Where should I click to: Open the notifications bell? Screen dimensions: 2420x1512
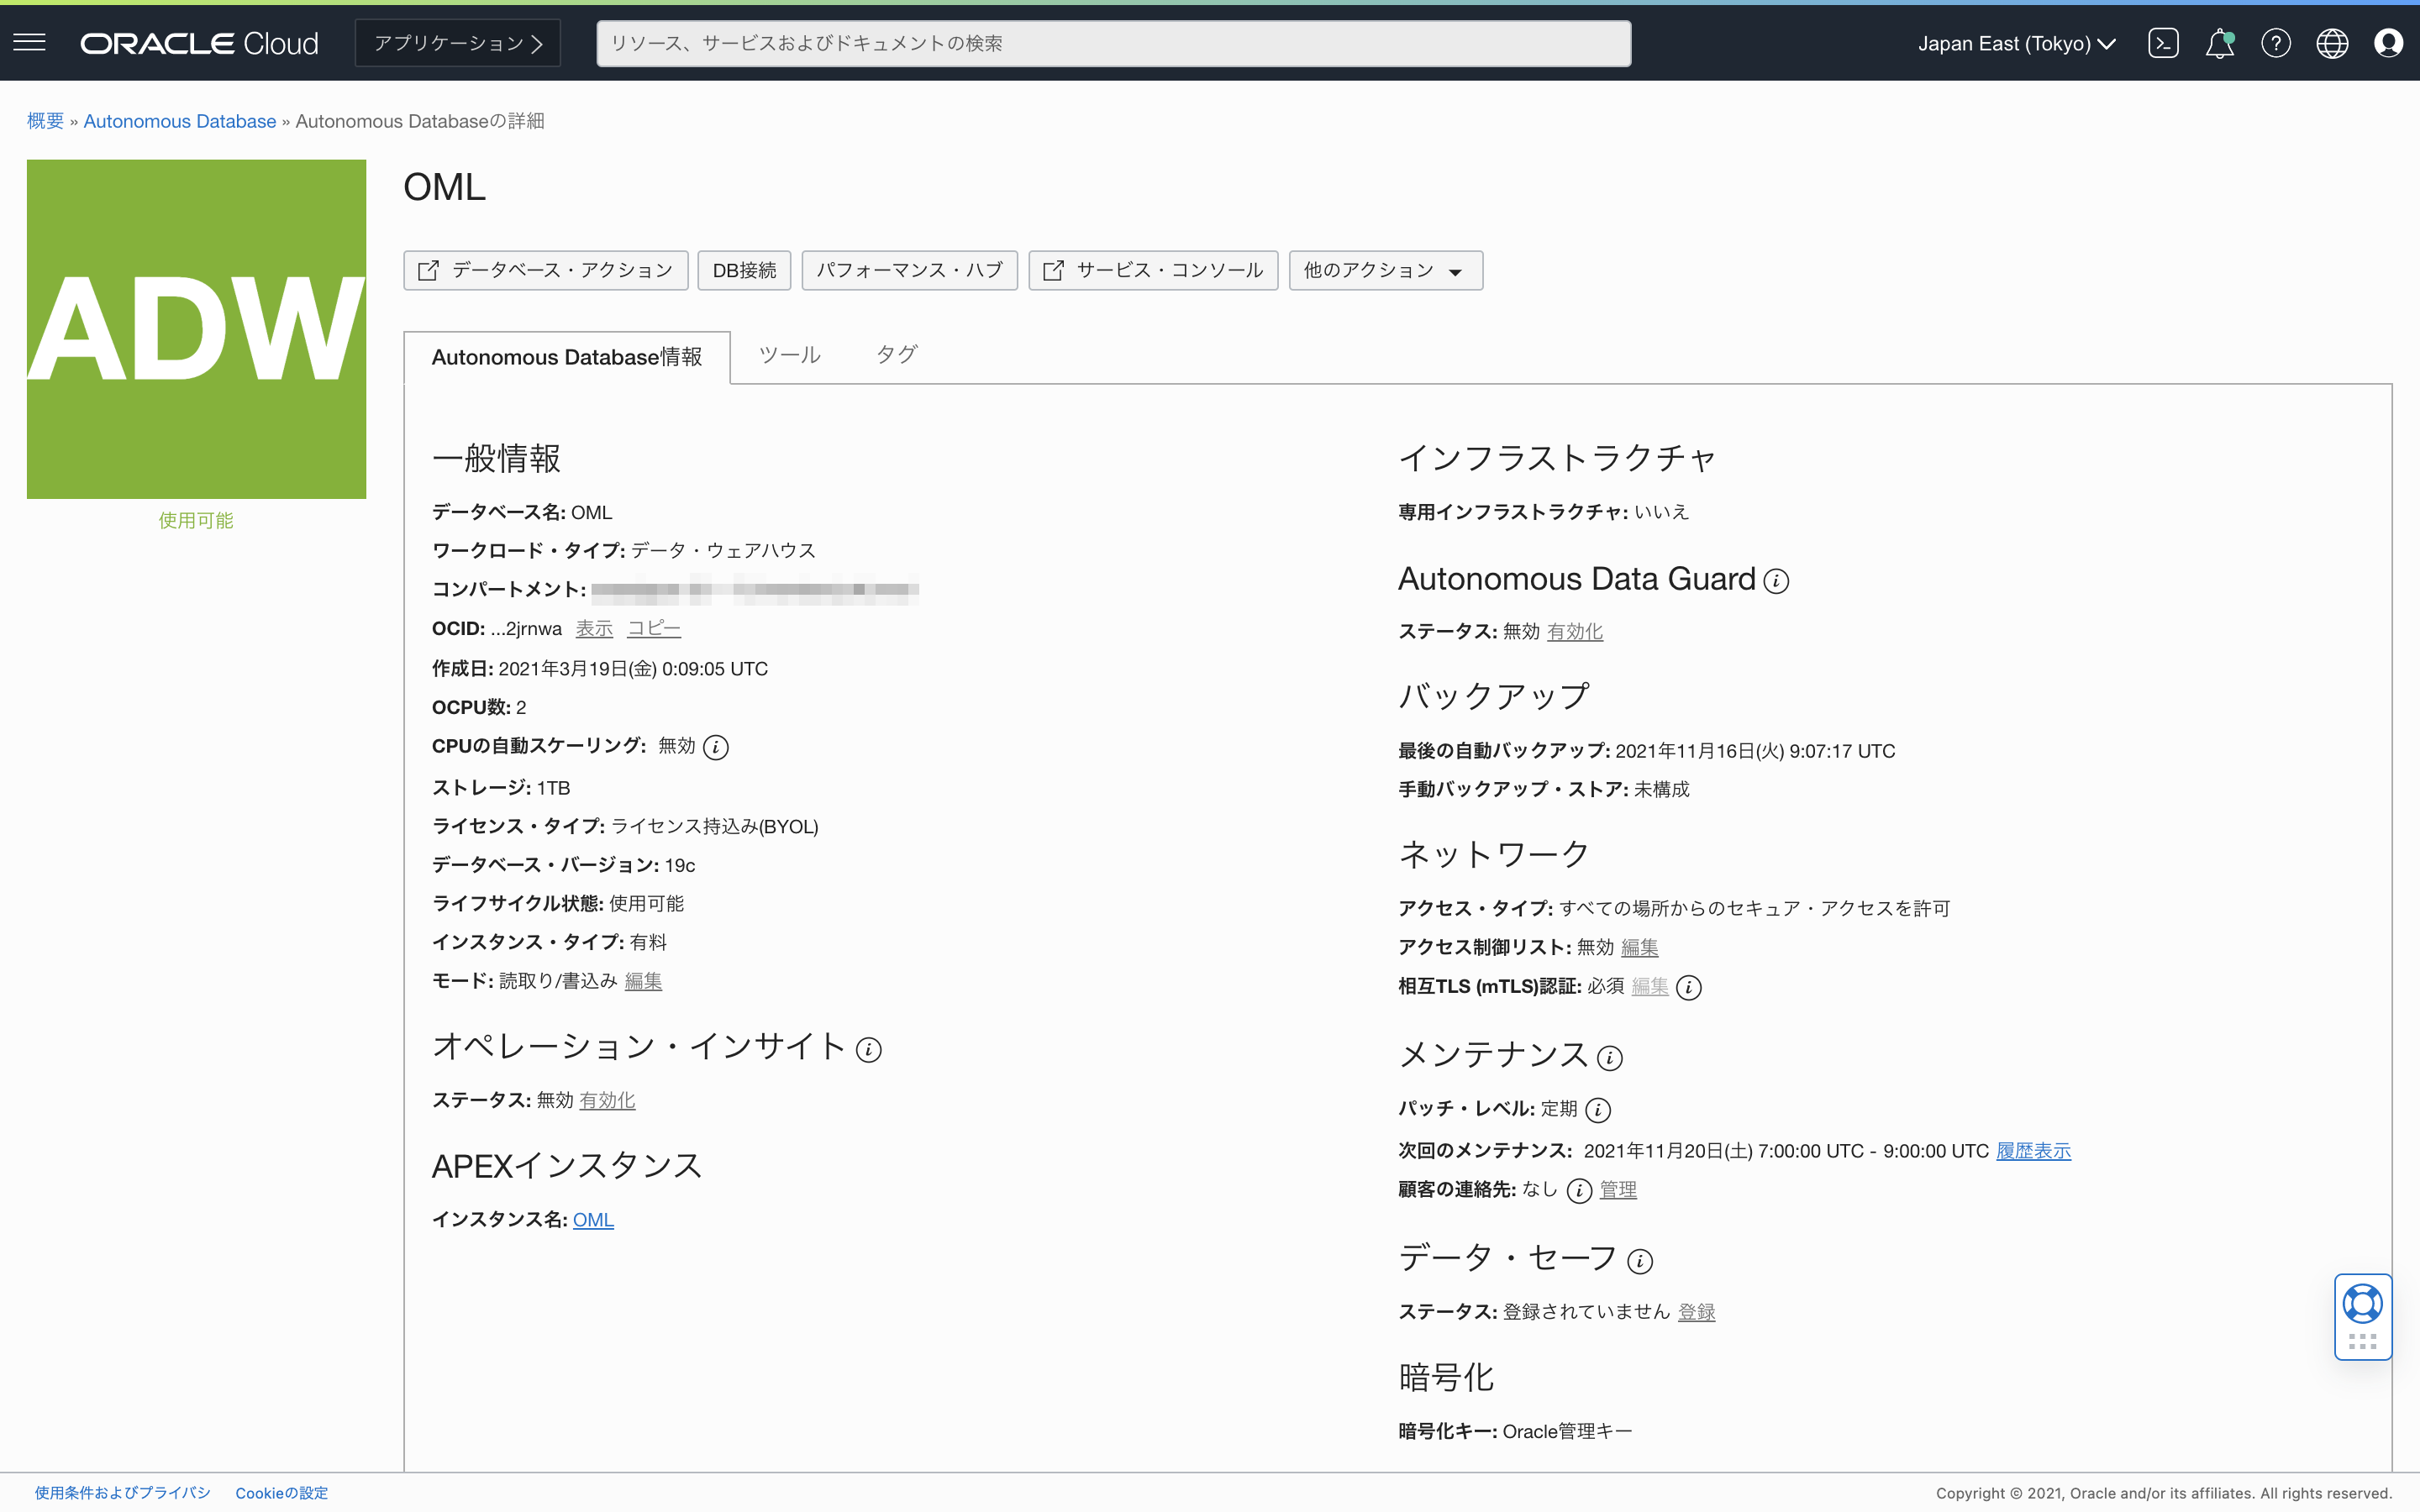point(2219,43)
